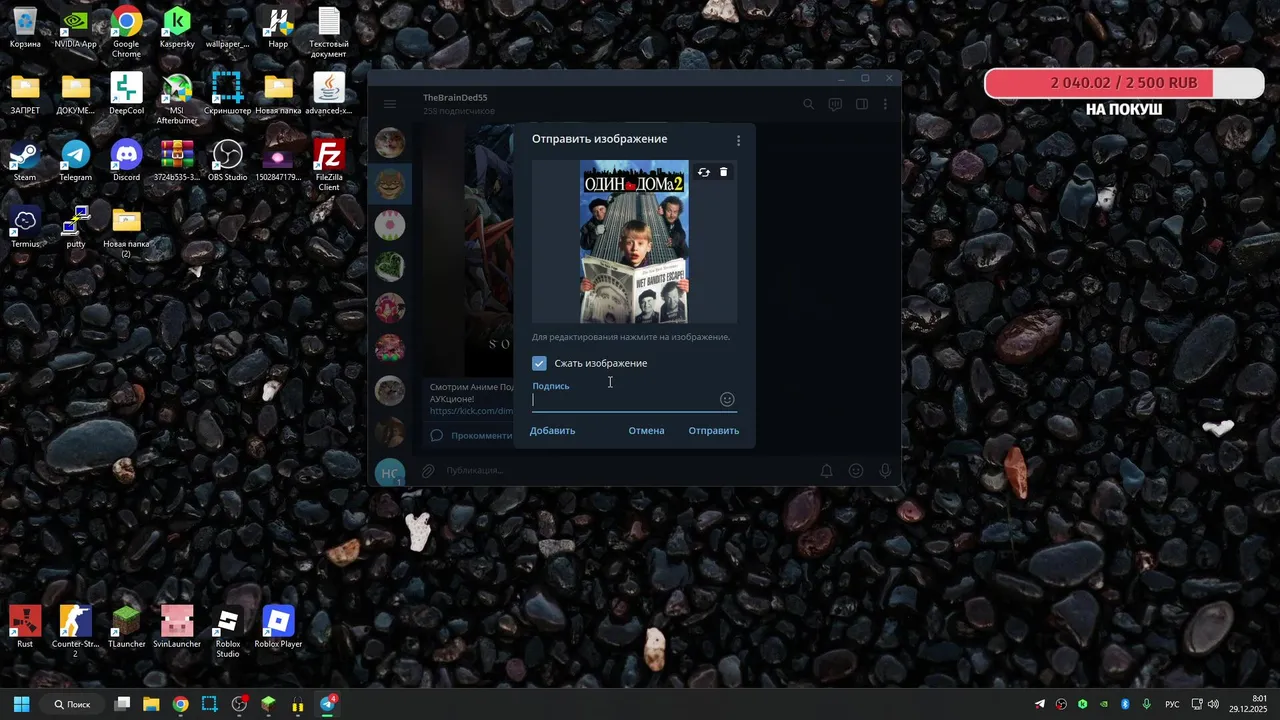The width and height of the screenshot is (1280, 720).
Task: Select the TLauncher desktop icon
Action: coord(126,627)
